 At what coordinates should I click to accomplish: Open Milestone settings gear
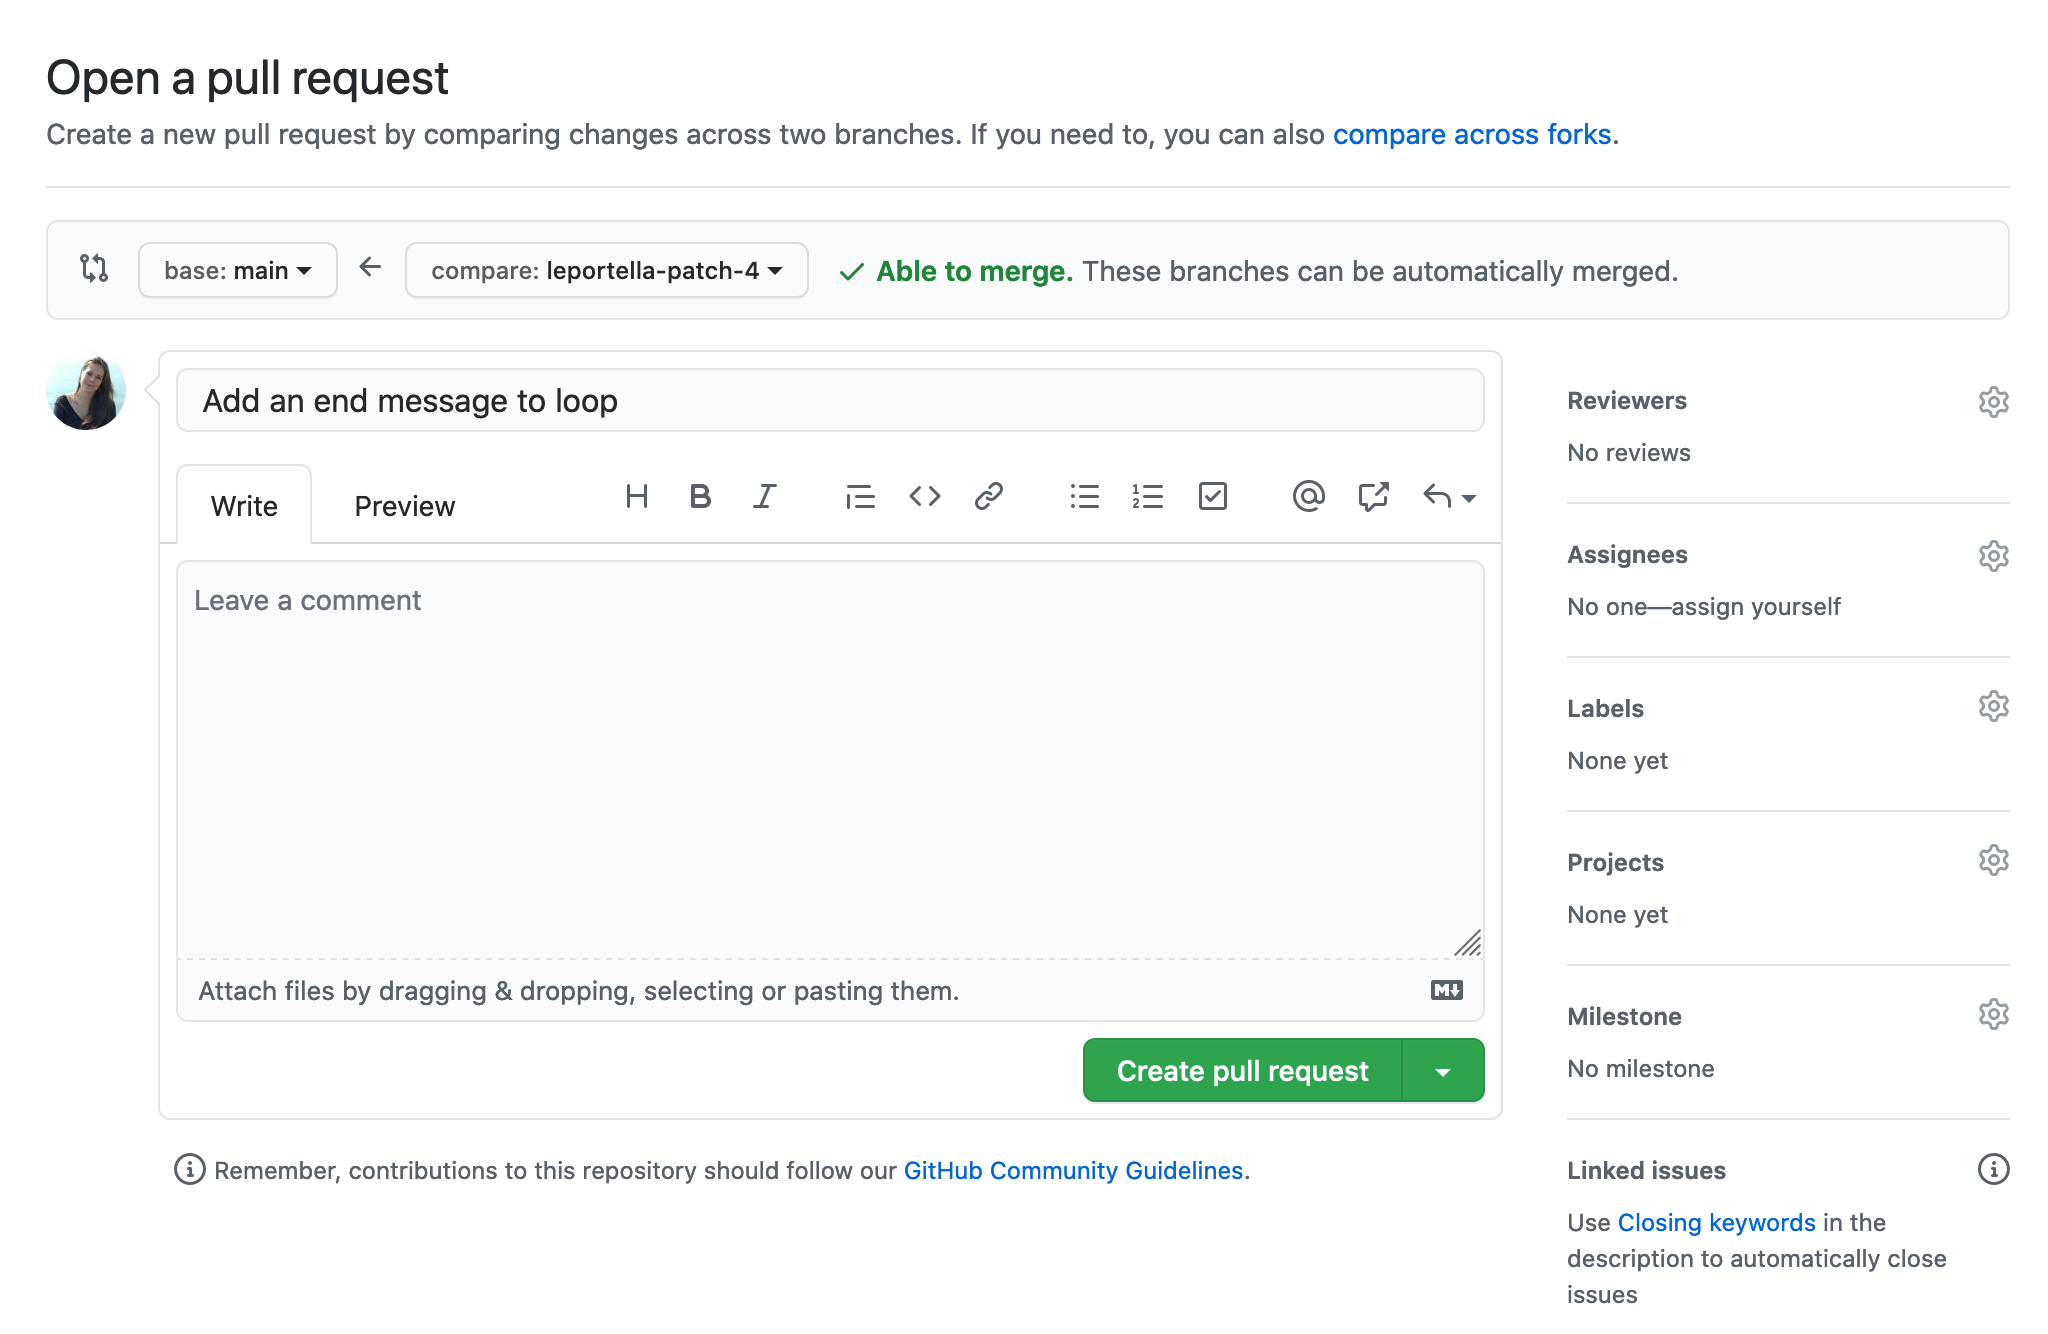1994,1013
